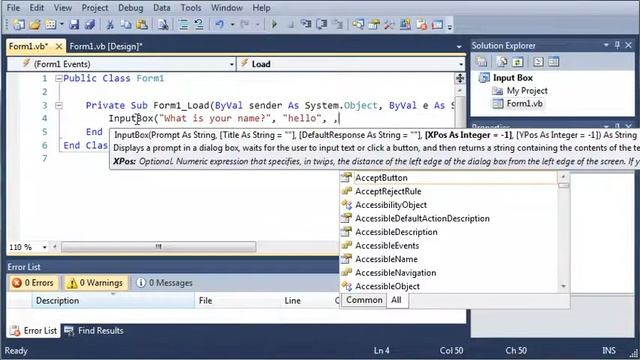
Task: Click the Open File folder icon
Action: 35,24
